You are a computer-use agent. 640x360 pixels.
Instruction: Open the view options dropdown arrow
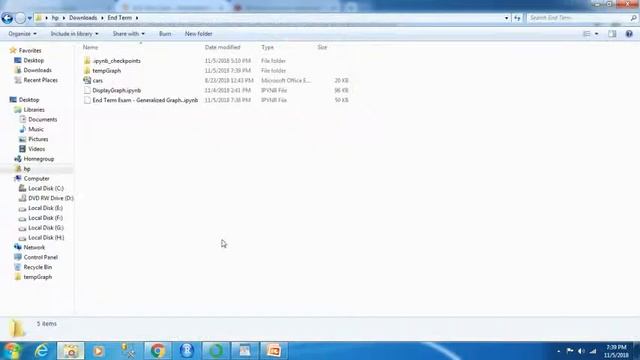[x=597, y=34]
